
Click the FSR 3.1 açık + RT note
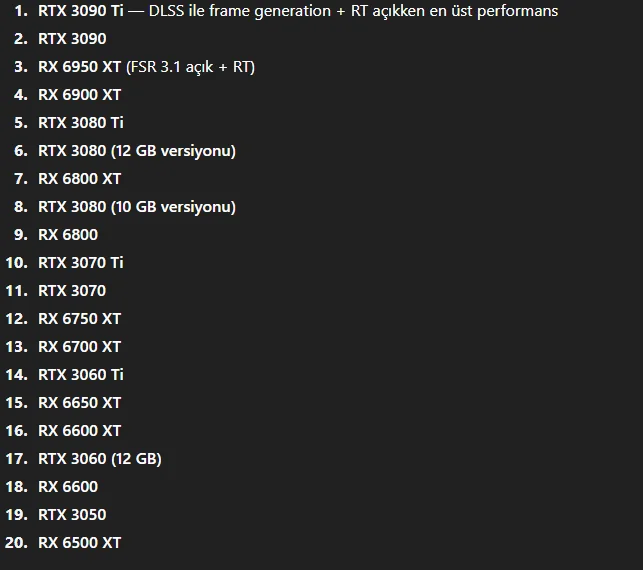coord(191,67)
